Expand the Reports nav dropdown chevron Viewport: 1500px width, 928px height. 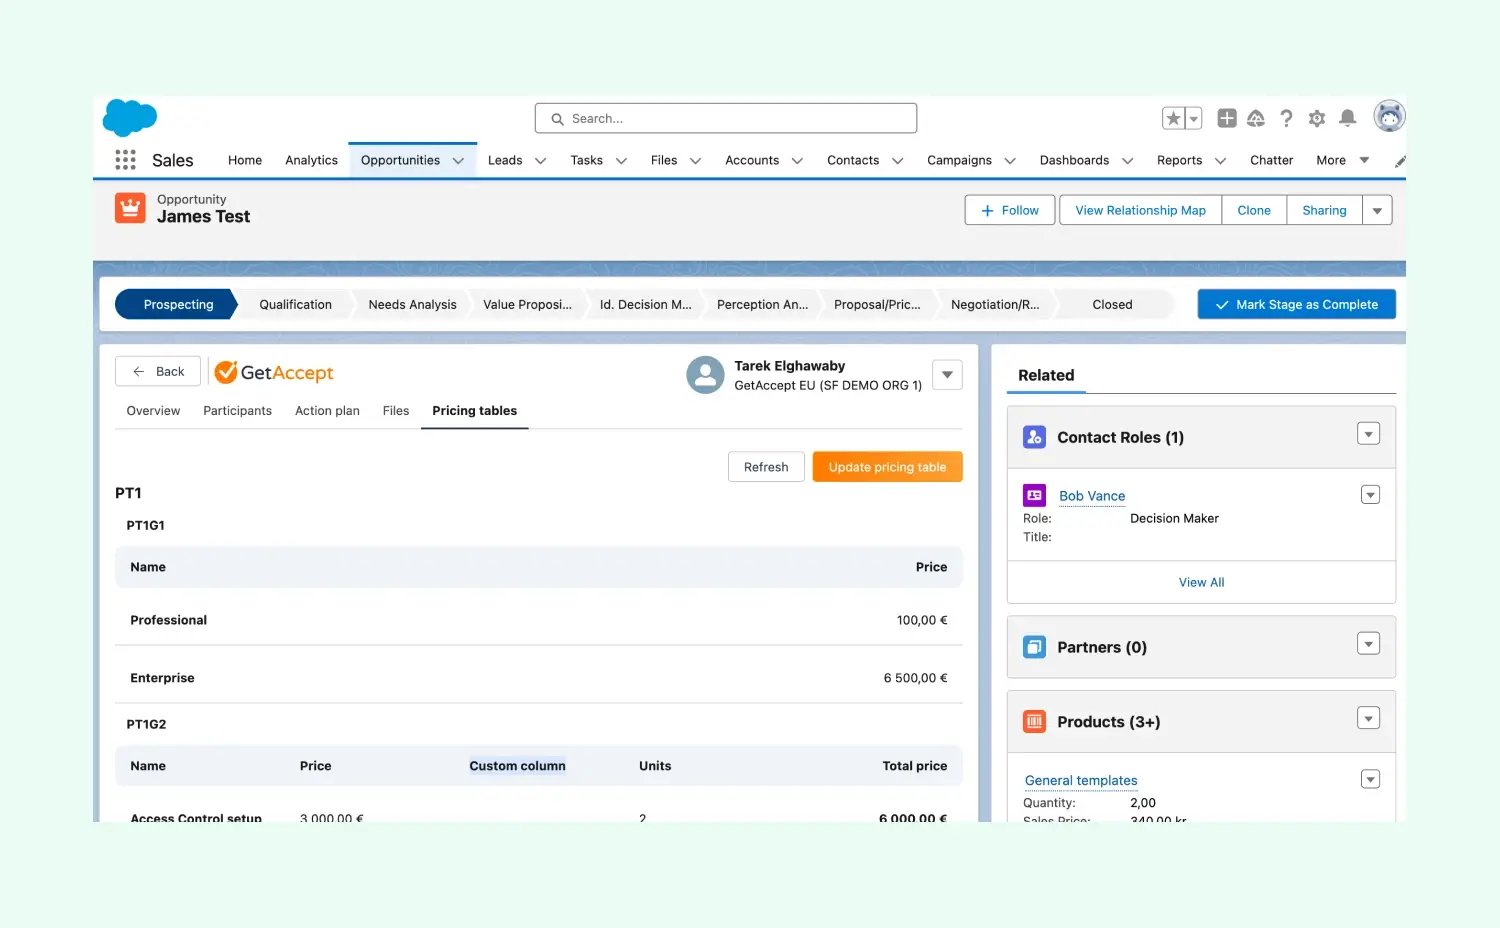pyautogui.click(x=1220, y=161)
